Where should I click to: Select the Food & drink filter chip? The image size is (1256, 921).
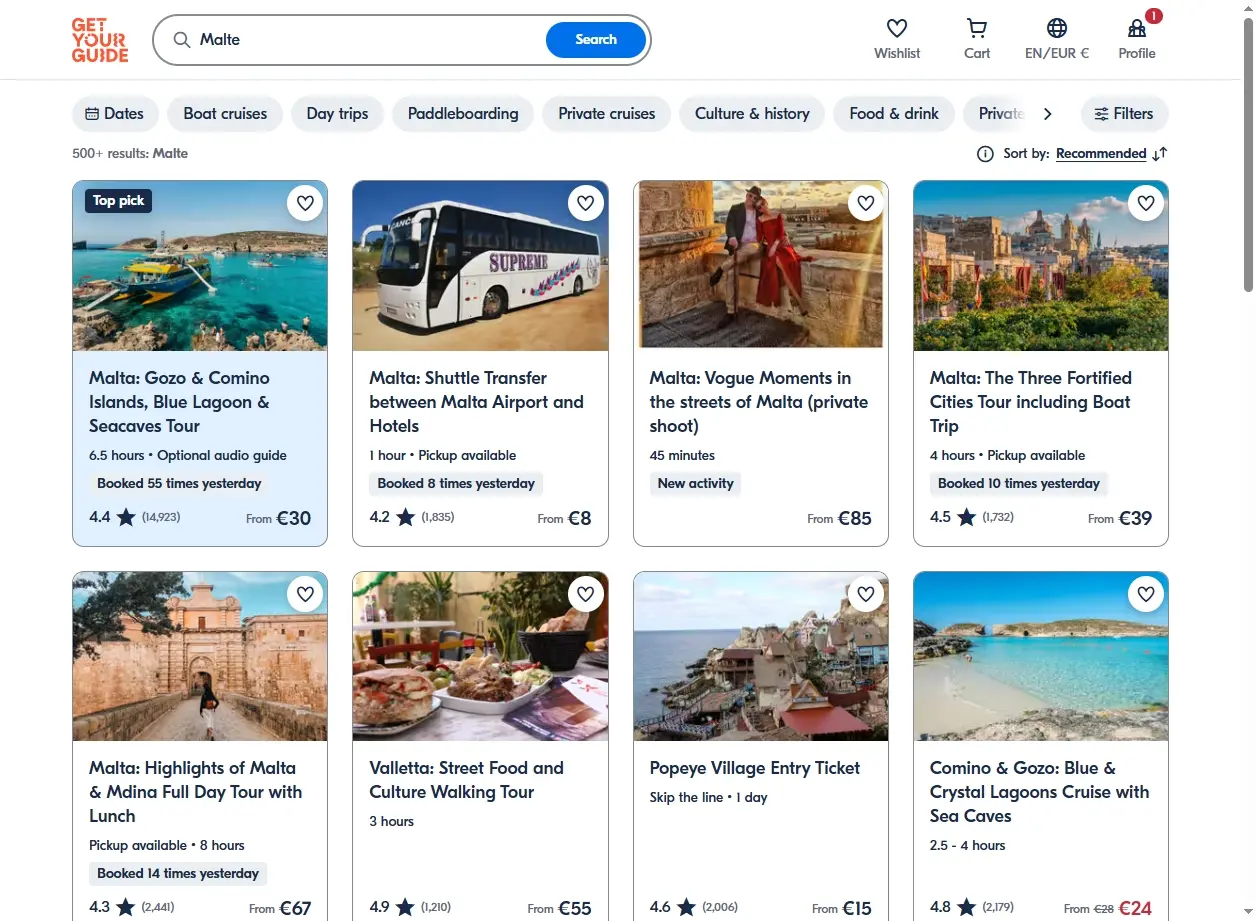coord(894,114)
